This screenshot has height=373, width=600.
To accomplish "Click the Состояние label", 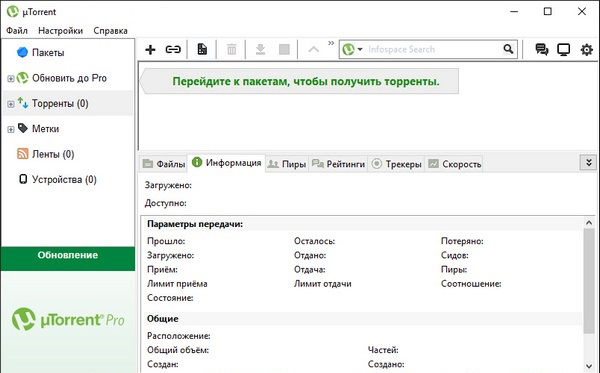I will (x=170, y=298).
